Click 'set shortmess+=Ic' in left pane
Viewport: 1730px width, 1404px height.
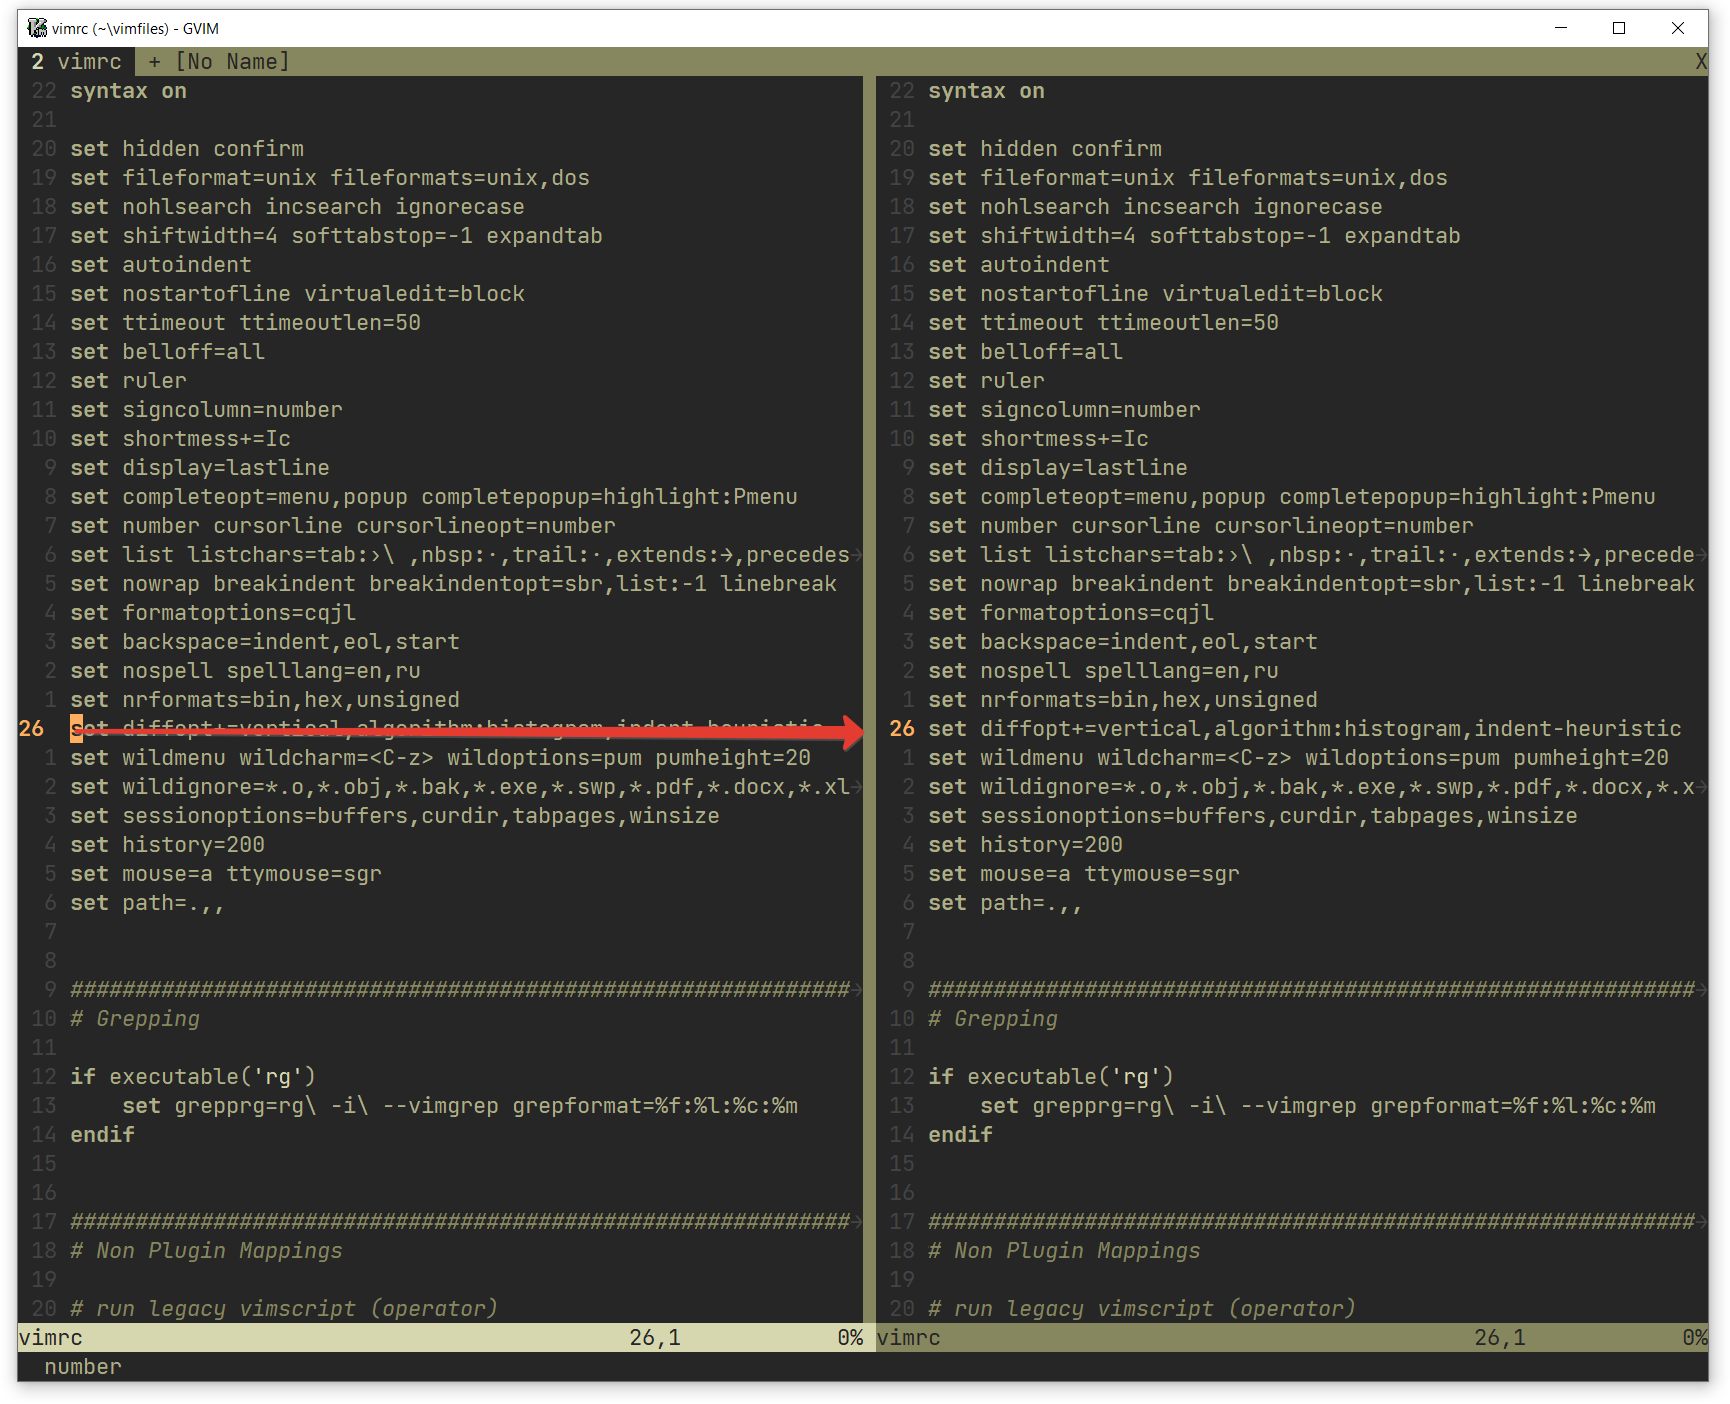[180, 439]
